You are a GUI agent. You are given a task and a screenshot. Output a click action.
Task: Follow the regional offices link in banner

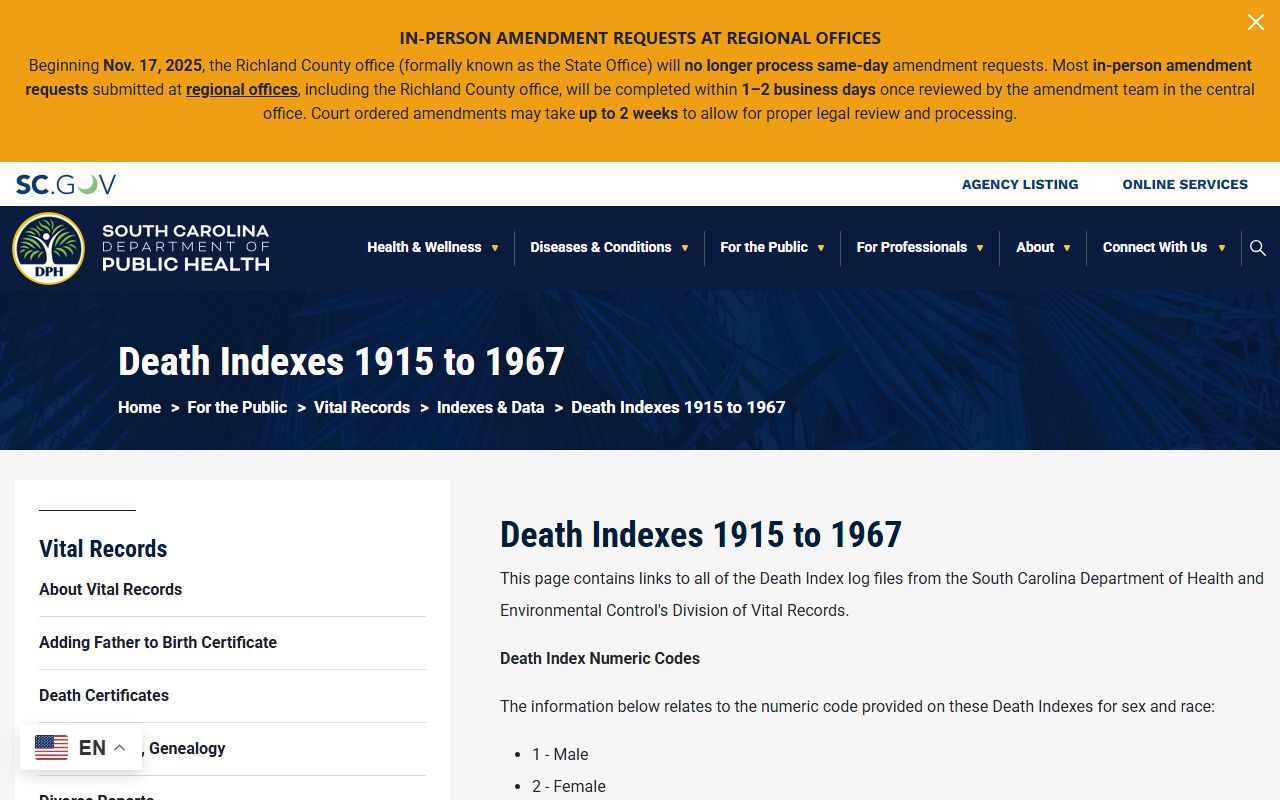(242, 89)
